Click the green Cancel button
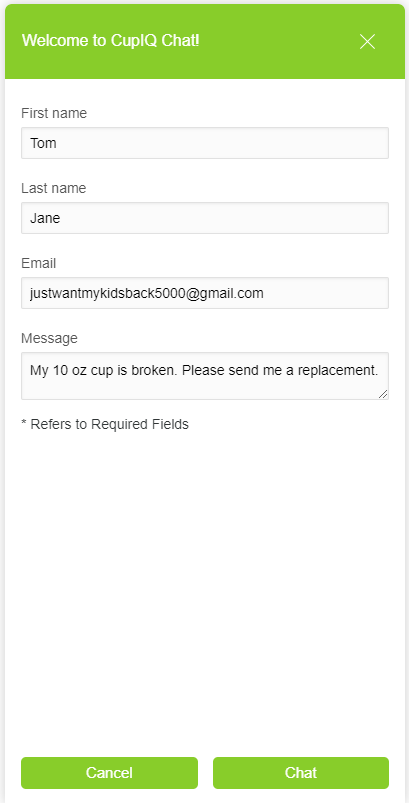This screenshot has height=803, width=409. coord(109,773)
